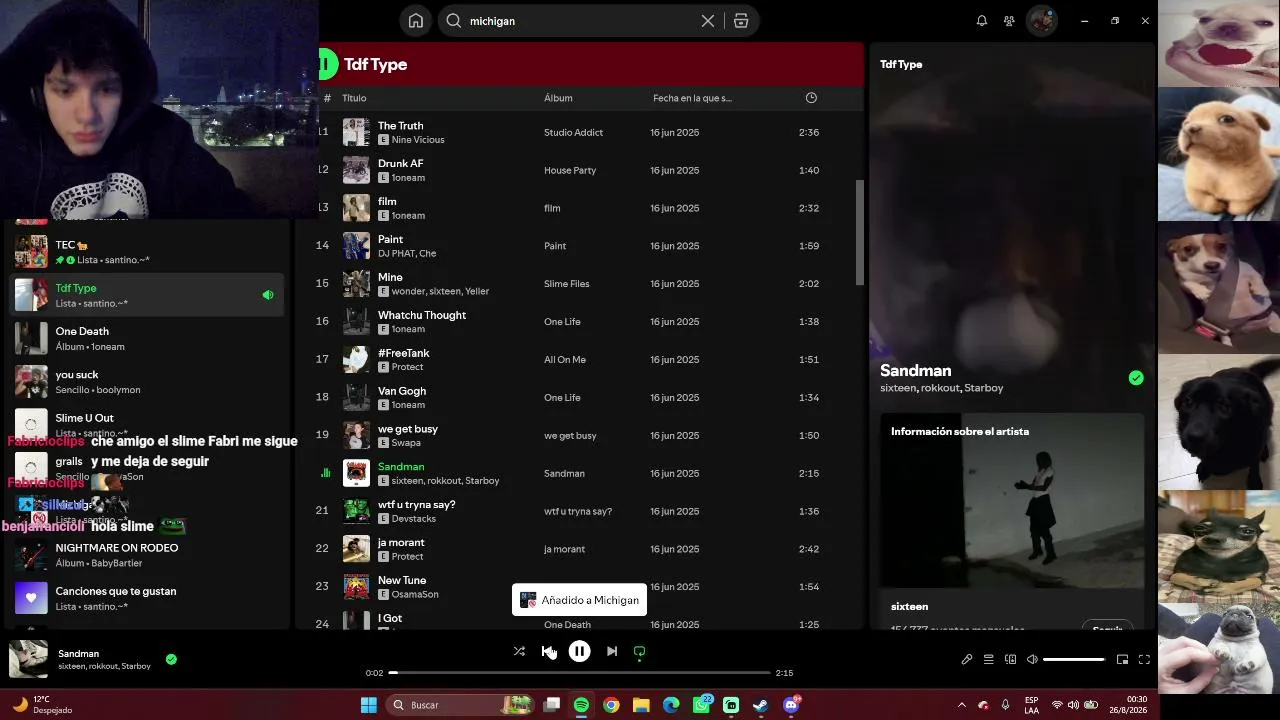Open the miniplayer
Viewport: 1280px width, 720px height.
click(x=1122, y=660)
